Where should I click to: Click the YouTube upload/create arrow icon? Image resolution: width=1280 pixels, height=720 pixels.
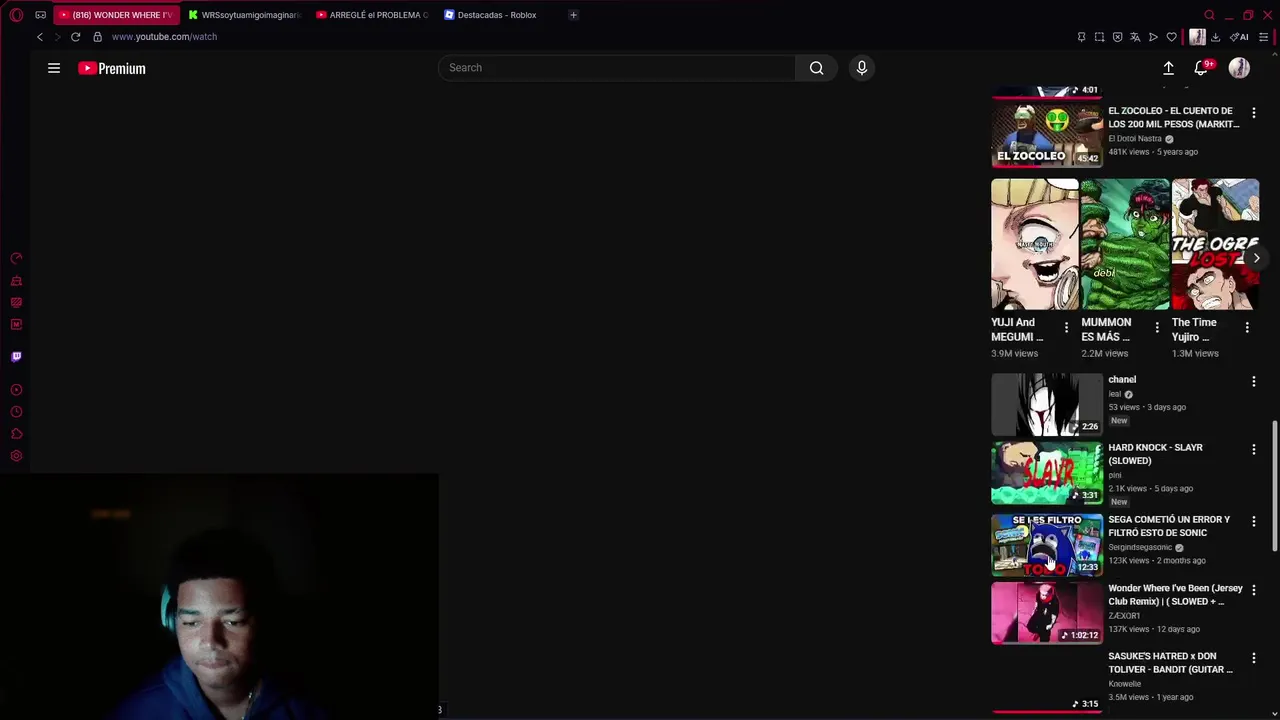click(1168, 68)
